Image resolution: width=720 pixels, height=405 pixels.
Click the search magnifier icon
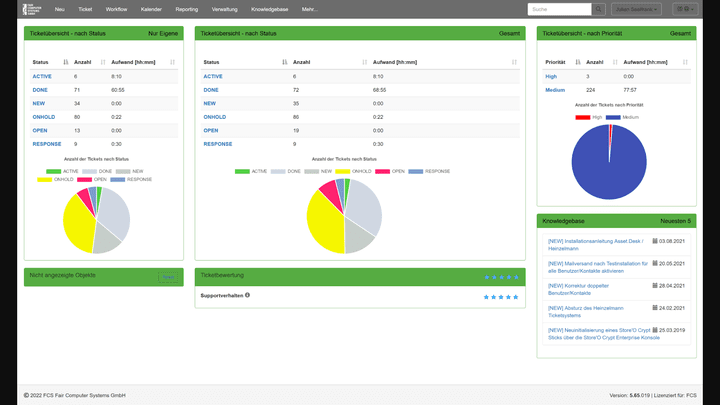pyautogui.click(x=598, y=9)
